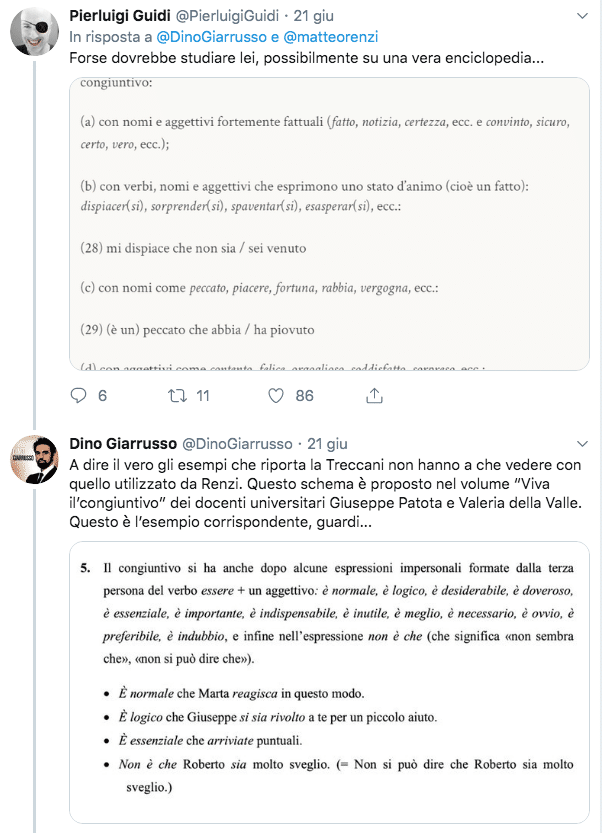The width and height of the screenshot is (602, 833).
Task: Retweet Pierluigi Guidi's tweet
Action: tap(177, 396)
